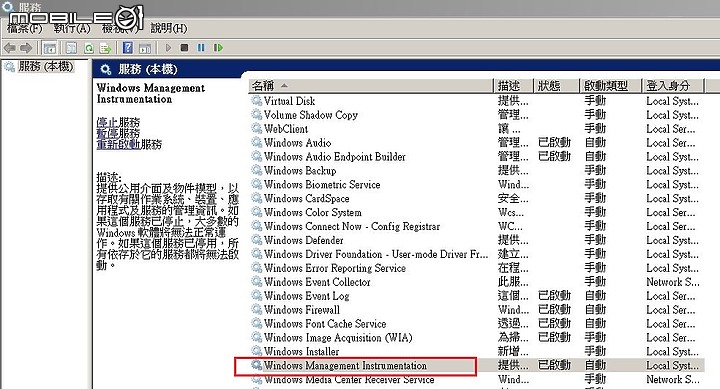
Task: Click gear icon beside Windows CardSpace
Action: point(257,198)
